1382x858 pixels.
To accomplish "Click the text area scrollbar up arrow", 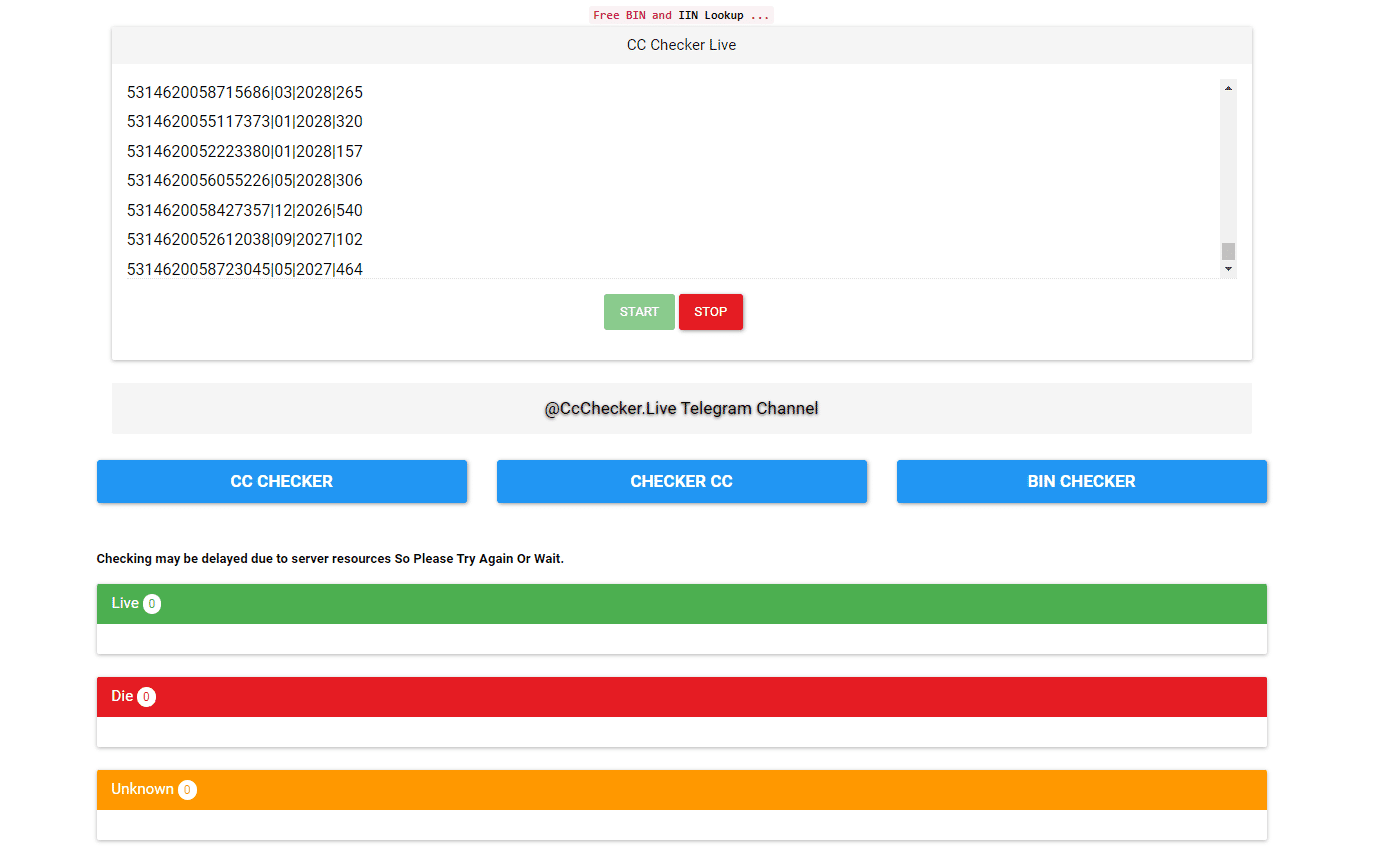I will point(1228,88).
